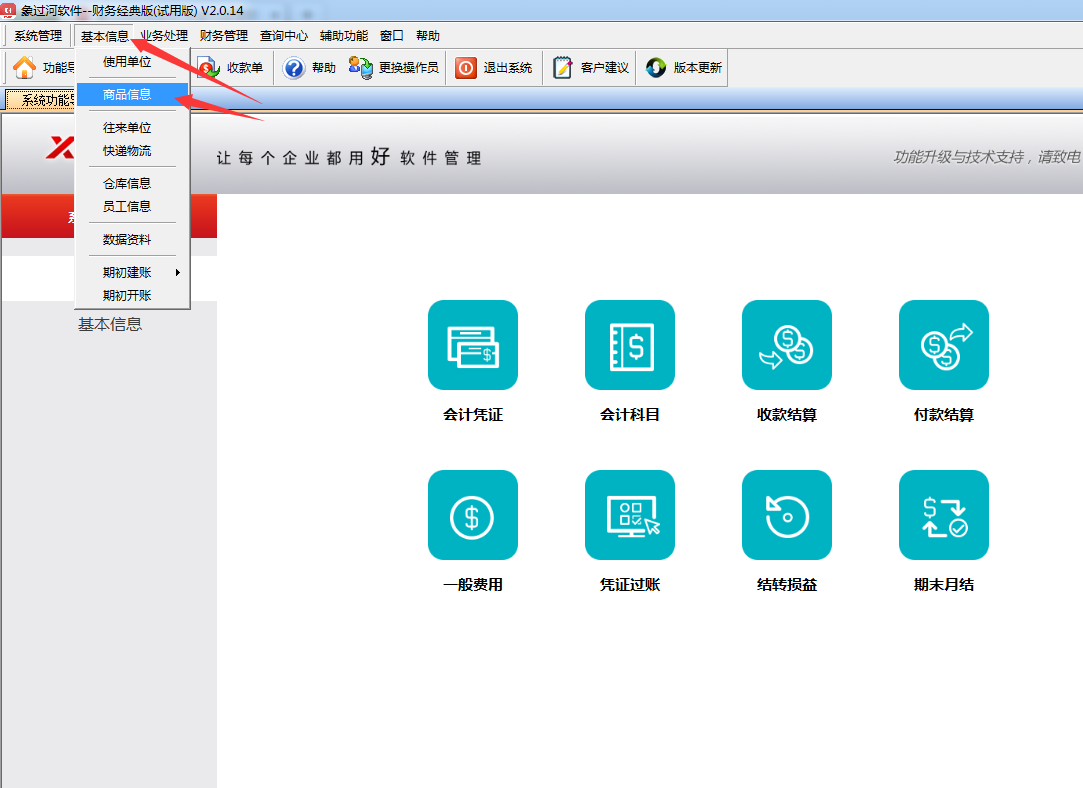Click the 帮助 toolbar label
The width and height of the screenshot is (1083, 788).
click(324, 68)
